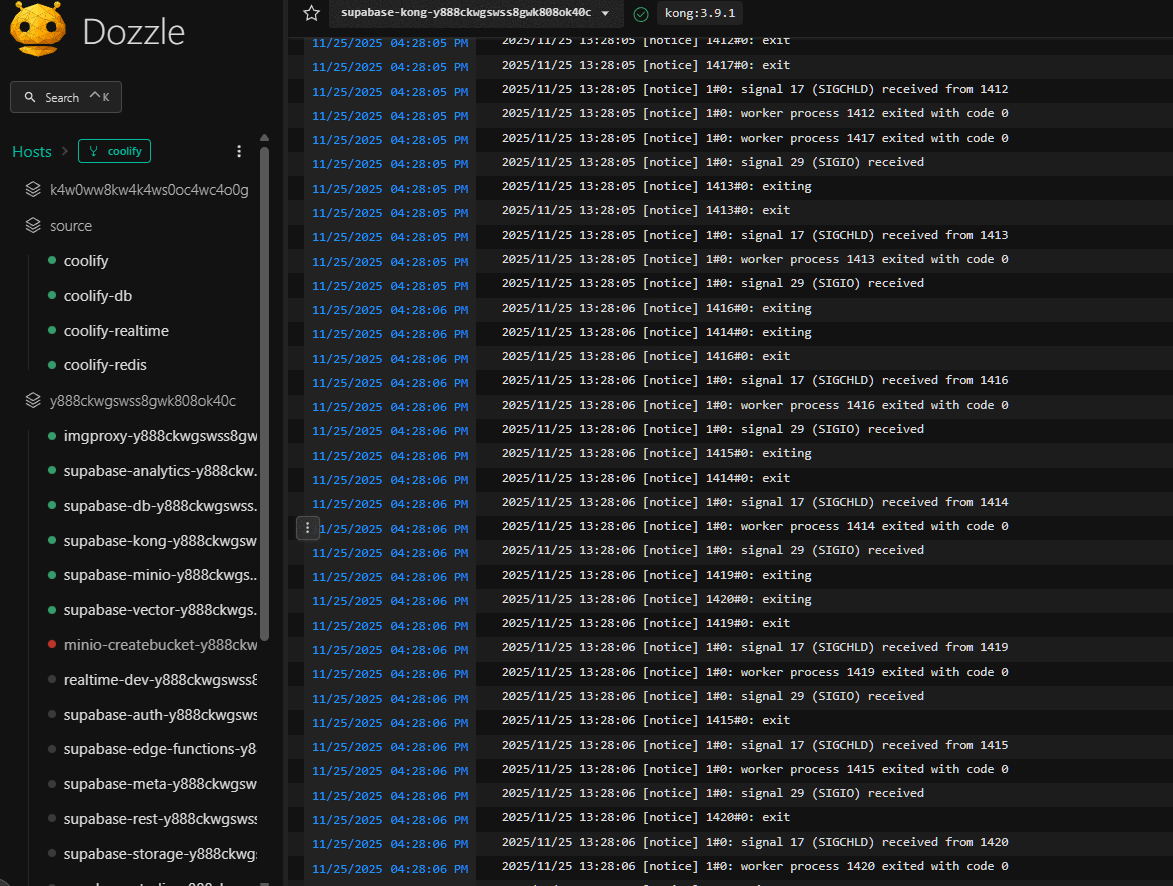Open the coolify container logs

86,261
